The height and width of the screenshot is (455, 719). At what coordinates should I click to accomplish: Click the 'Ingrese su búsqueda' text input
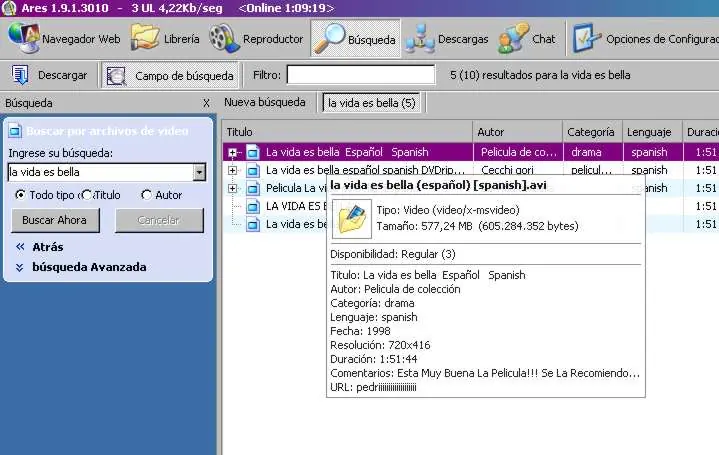101,172
